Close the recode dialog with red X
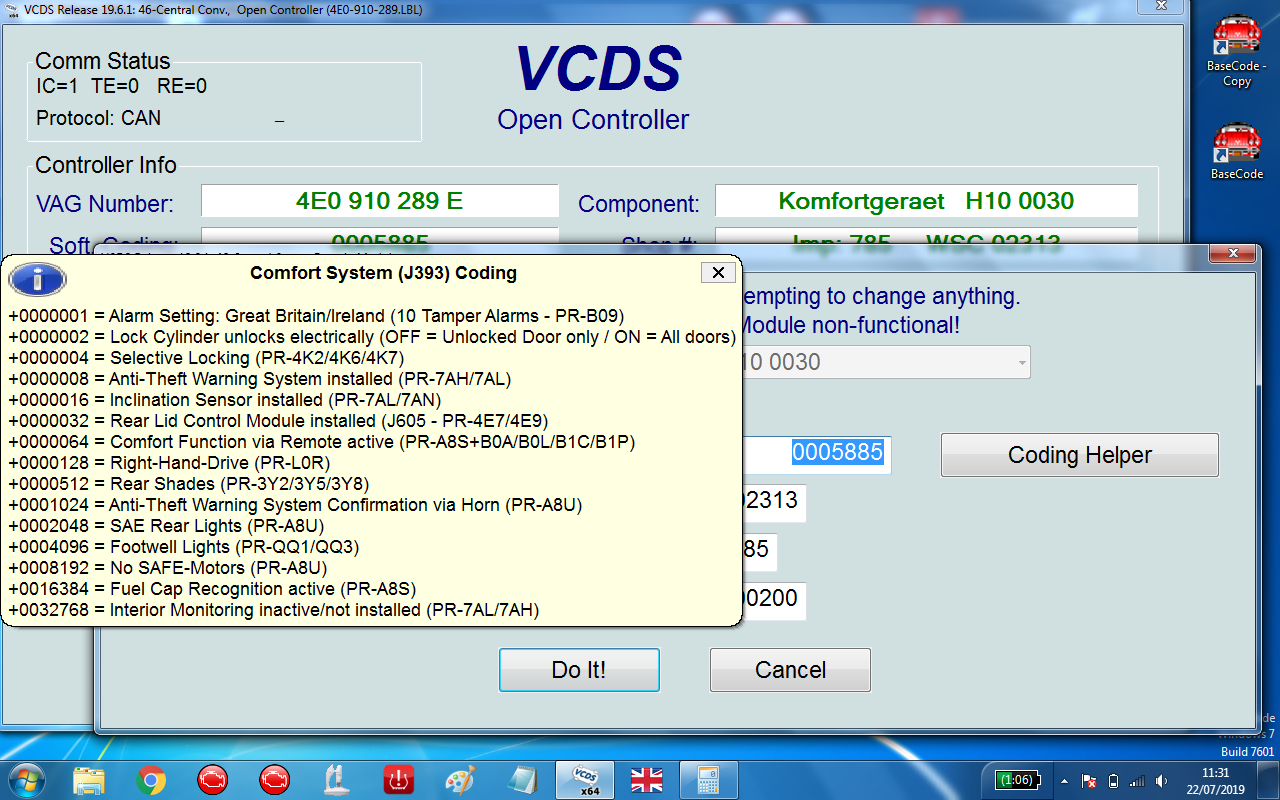1280x800 pixels. tap(1232, 254)
